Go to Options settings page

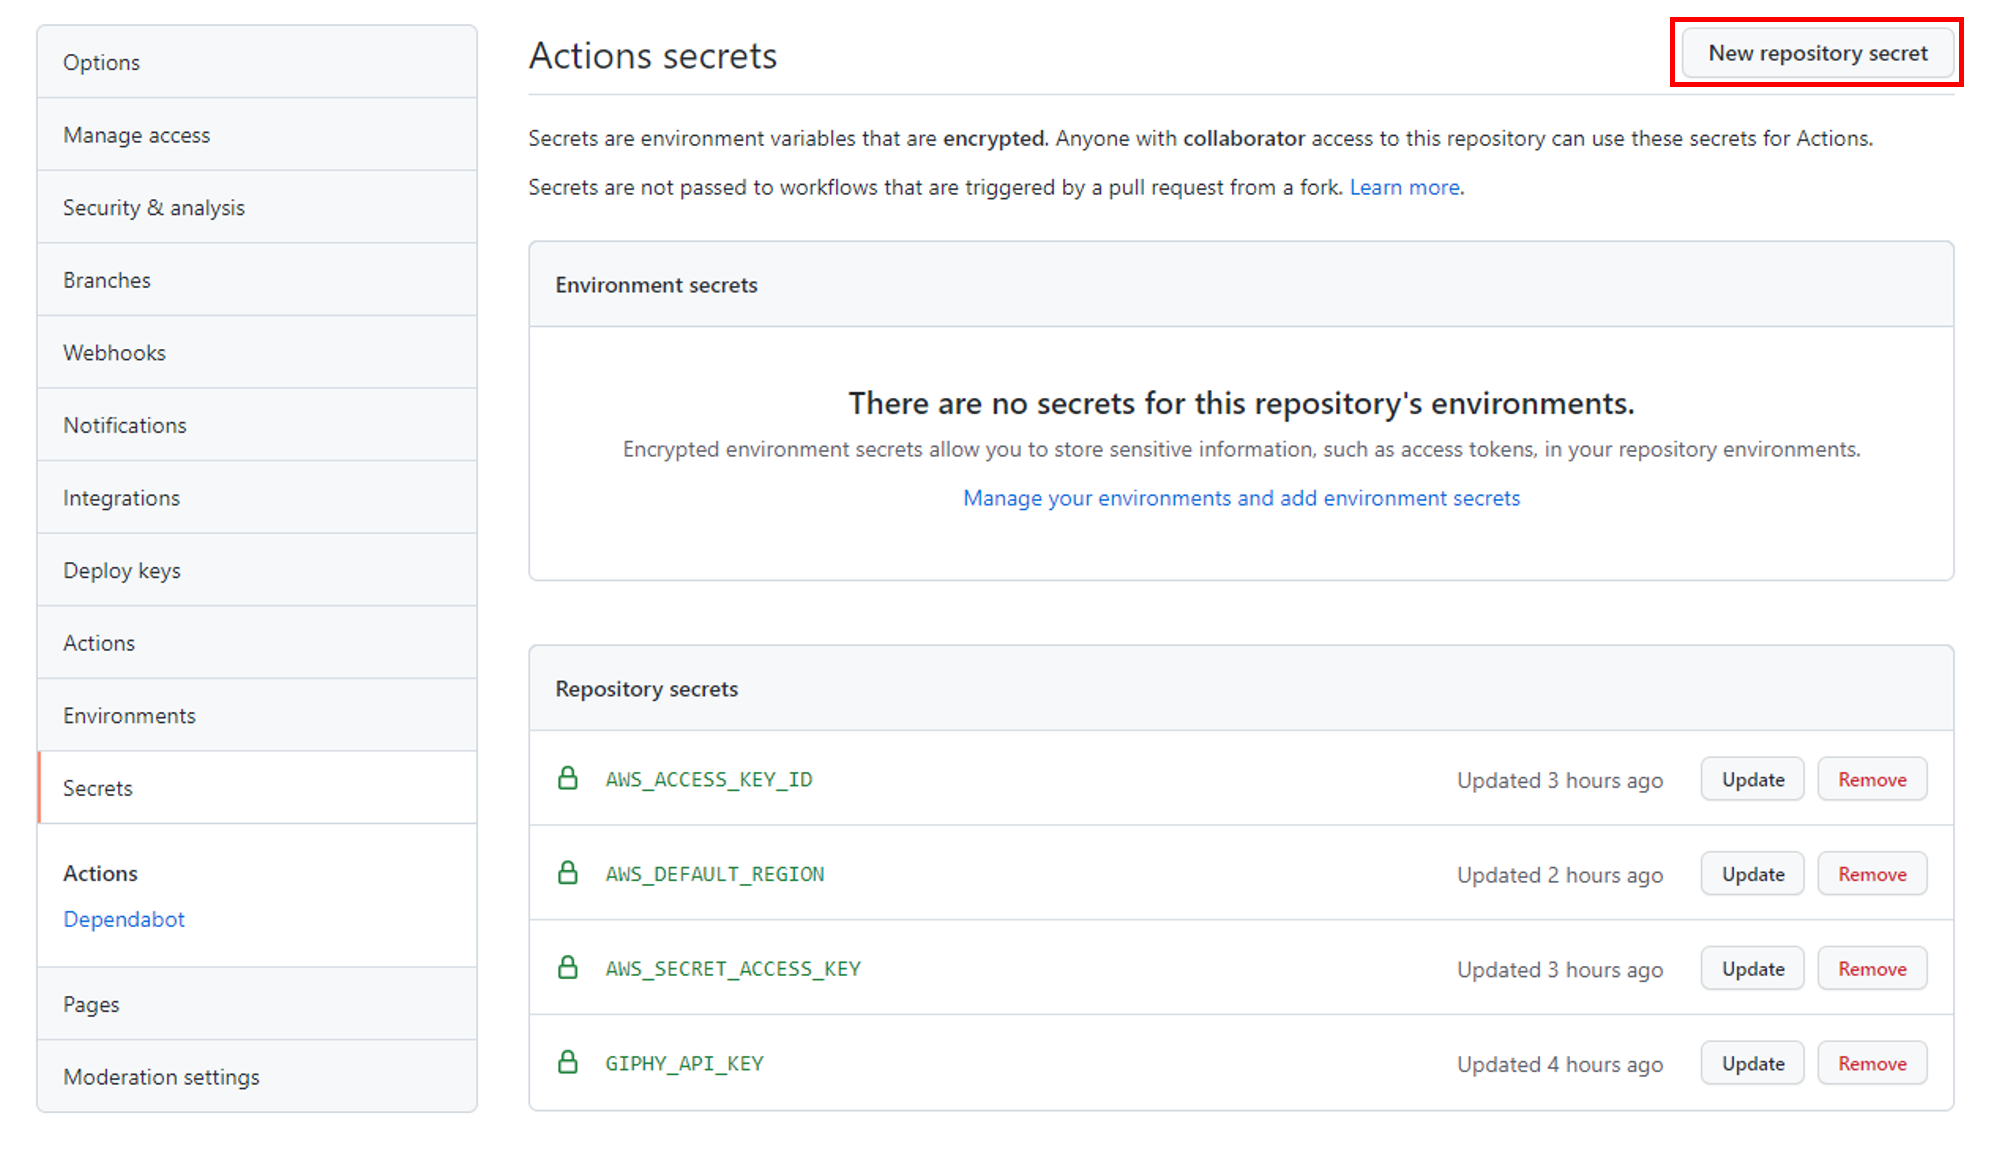coord(101,62)
